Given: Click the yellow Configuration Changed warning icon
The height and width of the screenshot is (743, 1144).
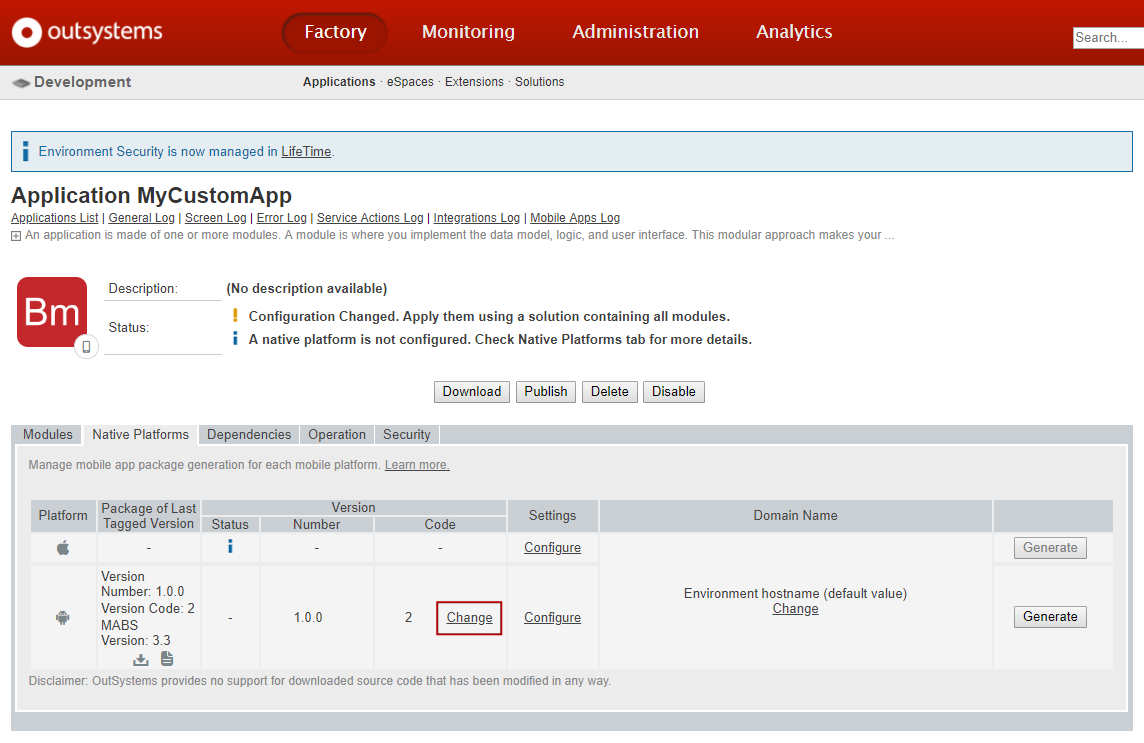Looking at the screenshot, I should point(235,316).
